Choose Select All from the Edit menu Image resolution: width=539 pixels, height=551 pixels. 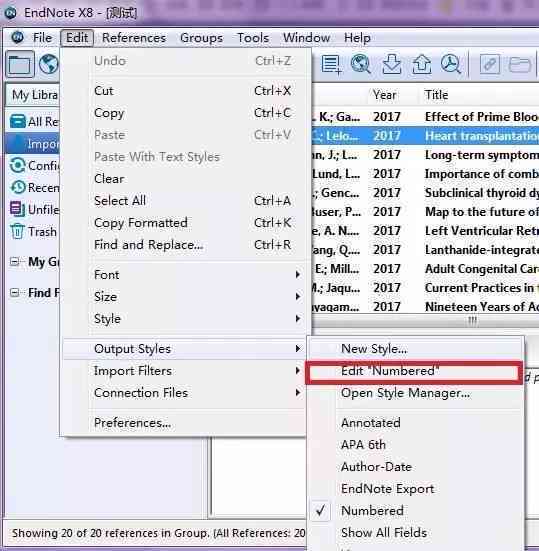[186, 201]
